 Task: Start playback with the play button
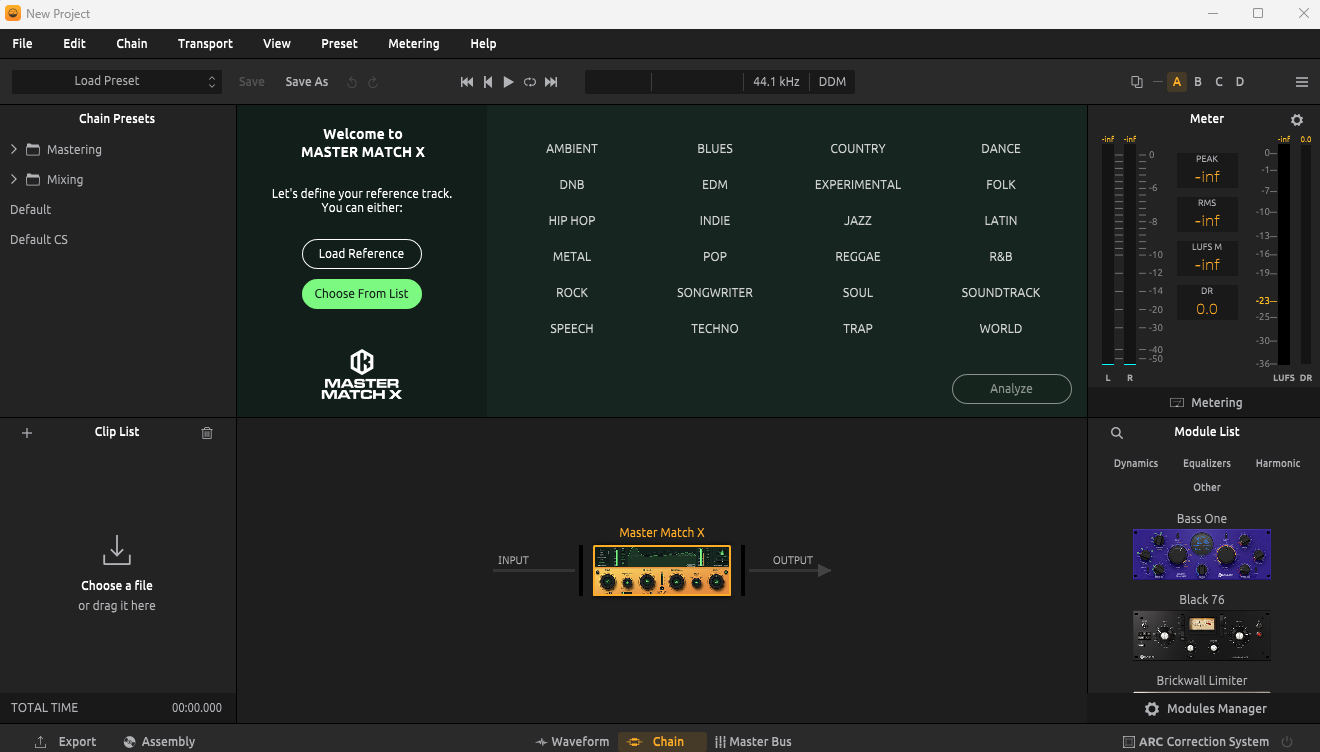click(508, 82)
